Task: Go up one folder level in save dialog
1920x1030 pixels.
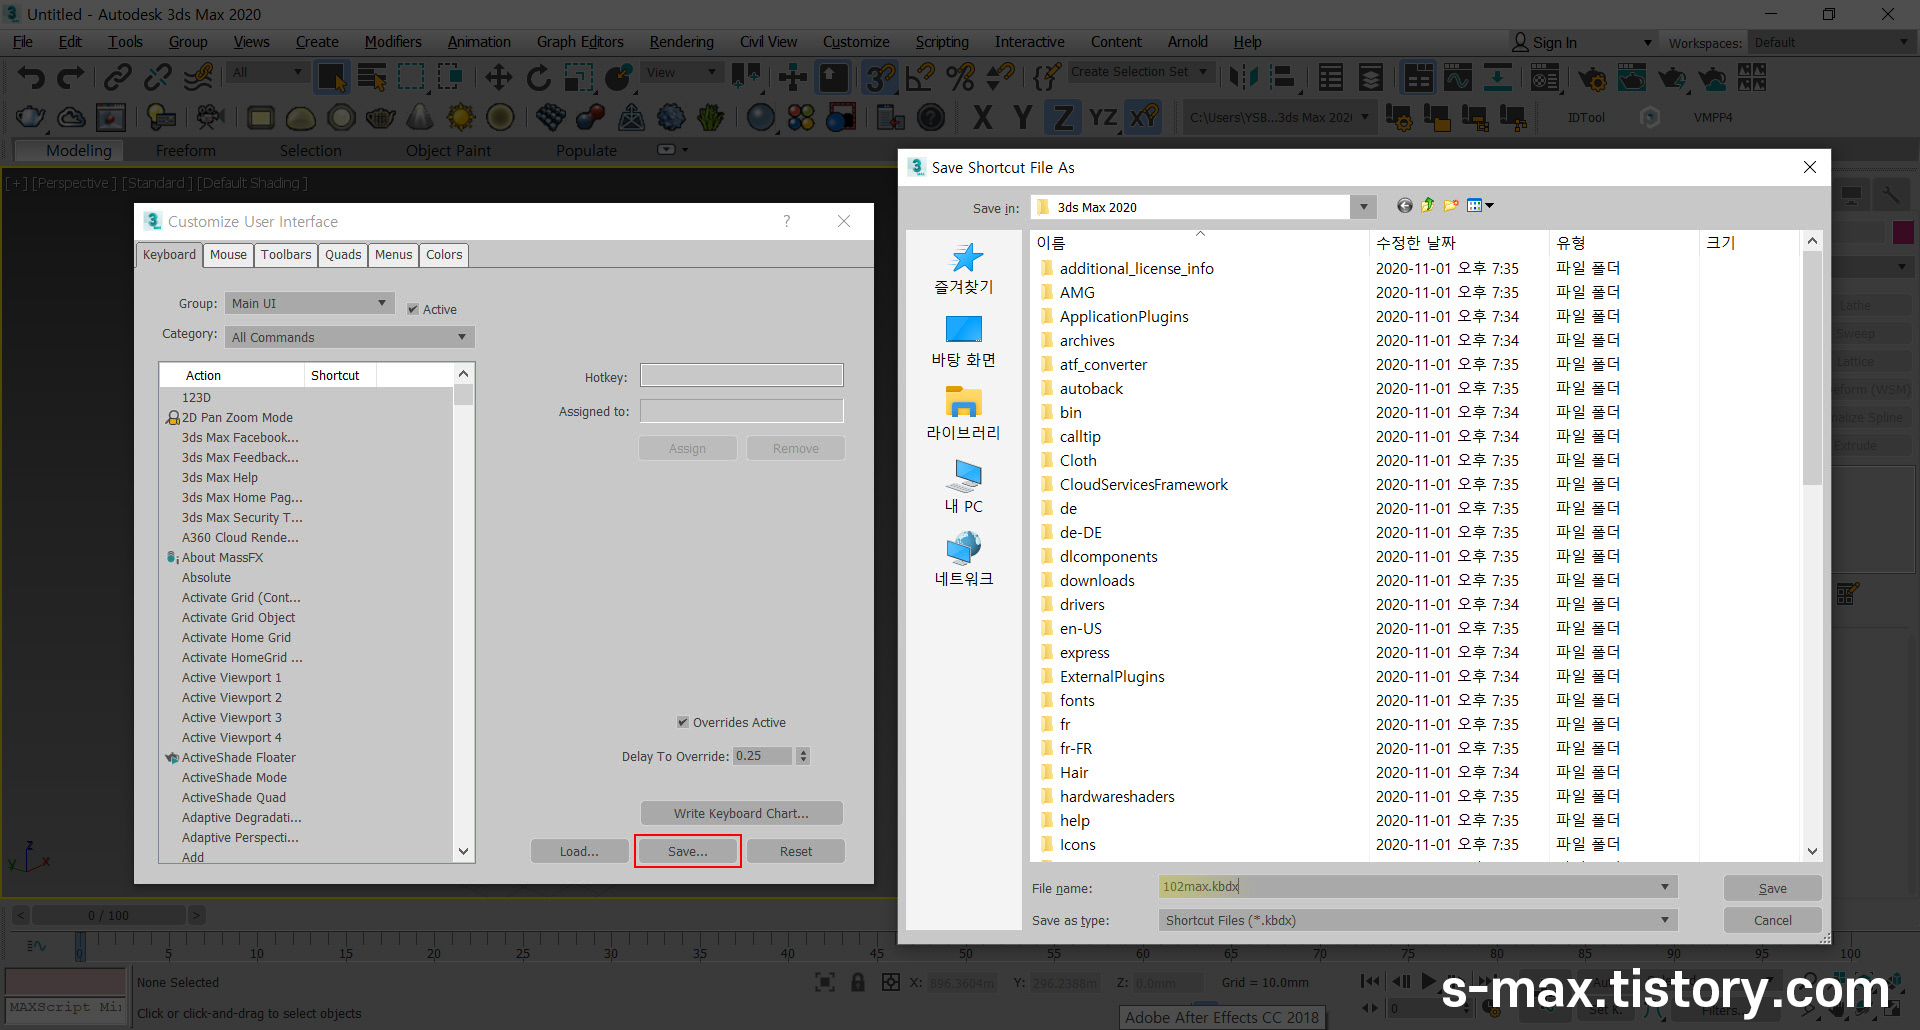Action: coord(1427,205)
